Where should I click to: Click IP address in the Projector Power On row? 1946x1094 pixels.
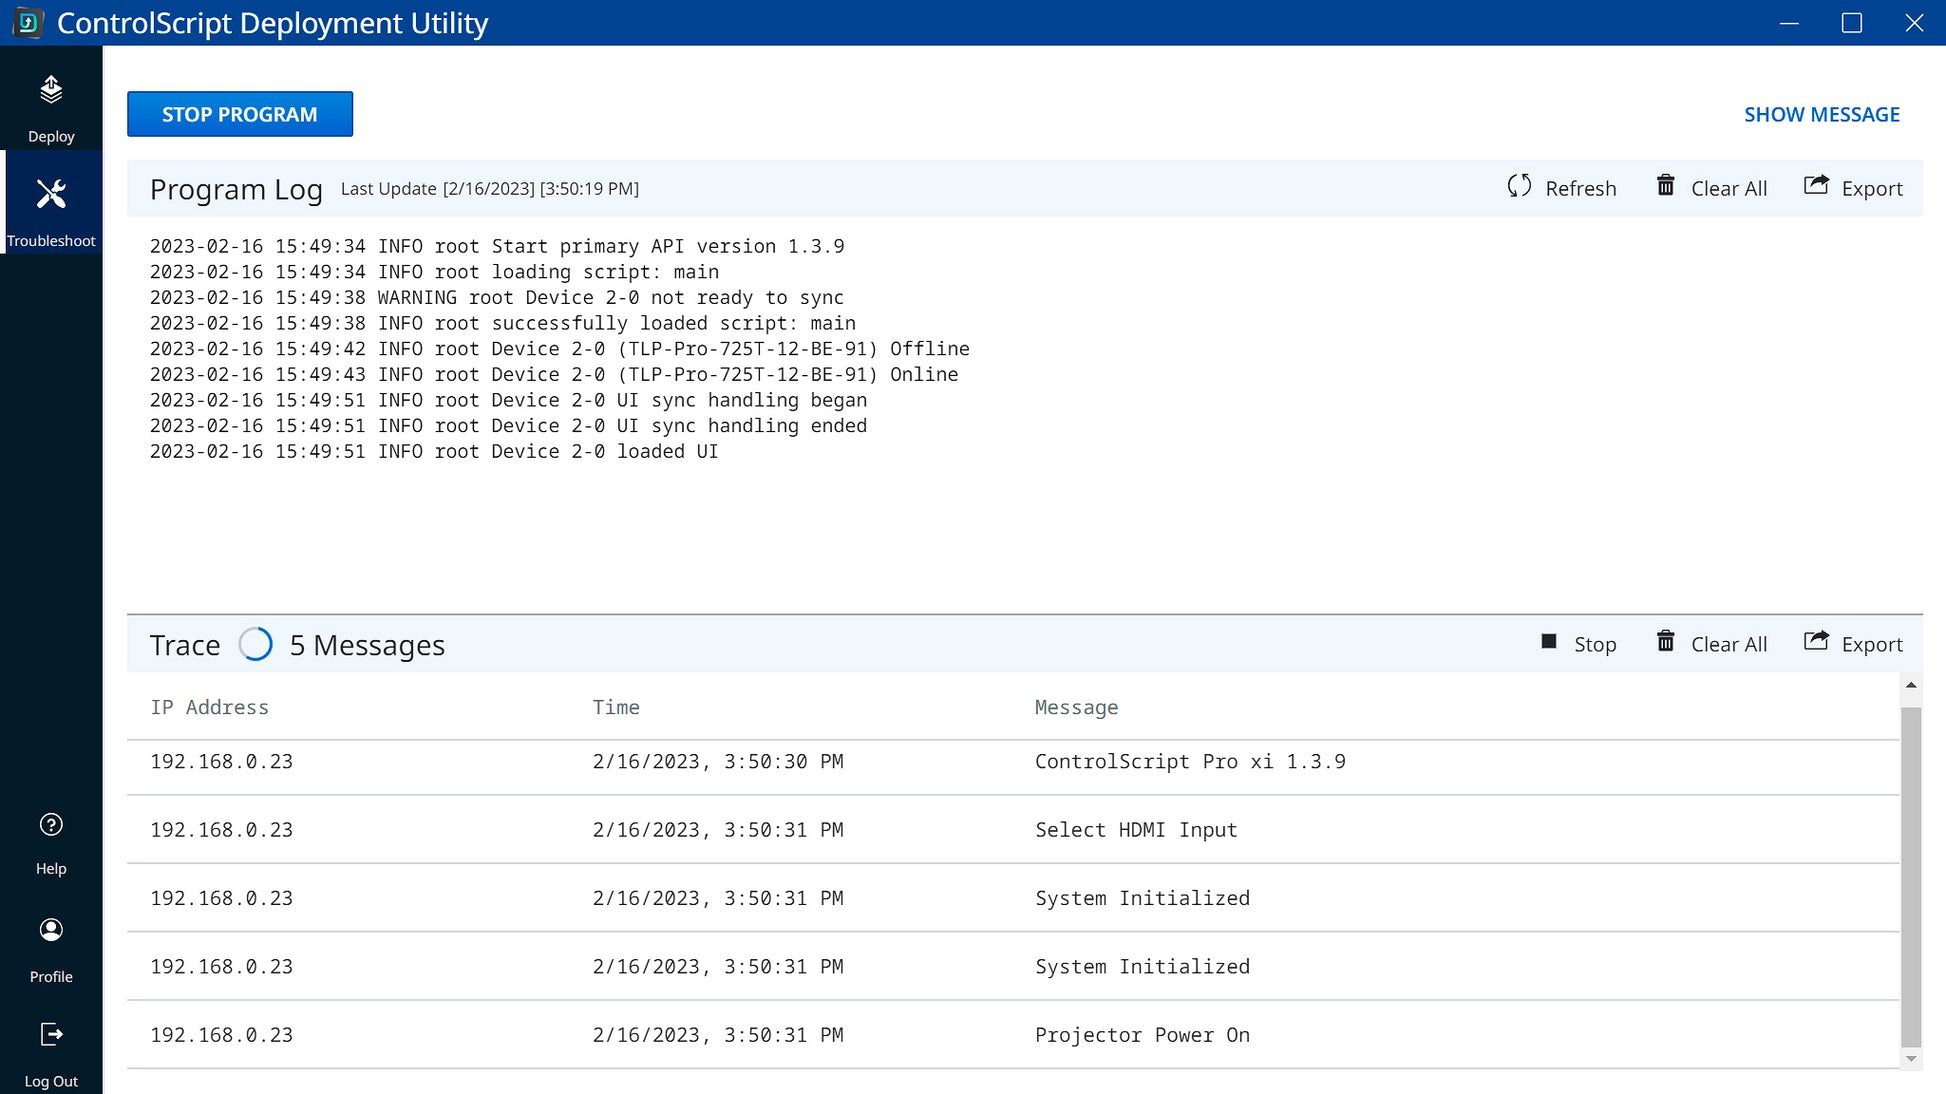click(x=222, y=1035)
